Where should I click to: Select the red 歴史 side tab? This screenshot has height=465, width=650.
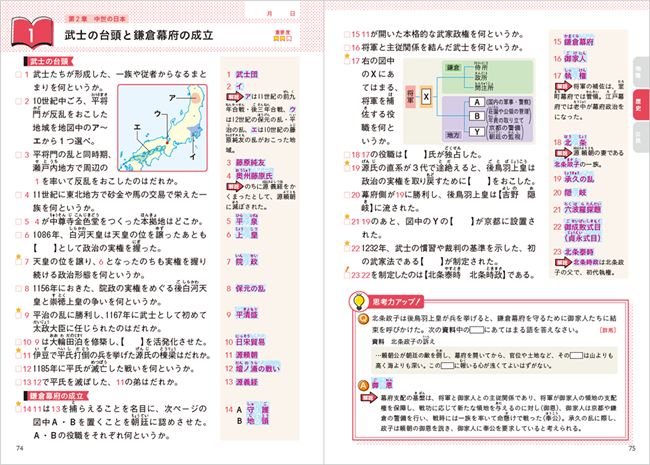(x=639, y=104)
